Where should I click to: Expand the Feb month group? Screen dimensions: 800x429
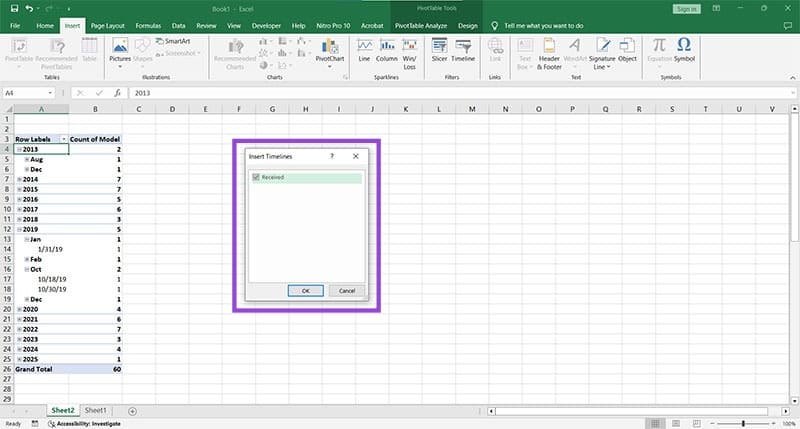tap(27, 259)
